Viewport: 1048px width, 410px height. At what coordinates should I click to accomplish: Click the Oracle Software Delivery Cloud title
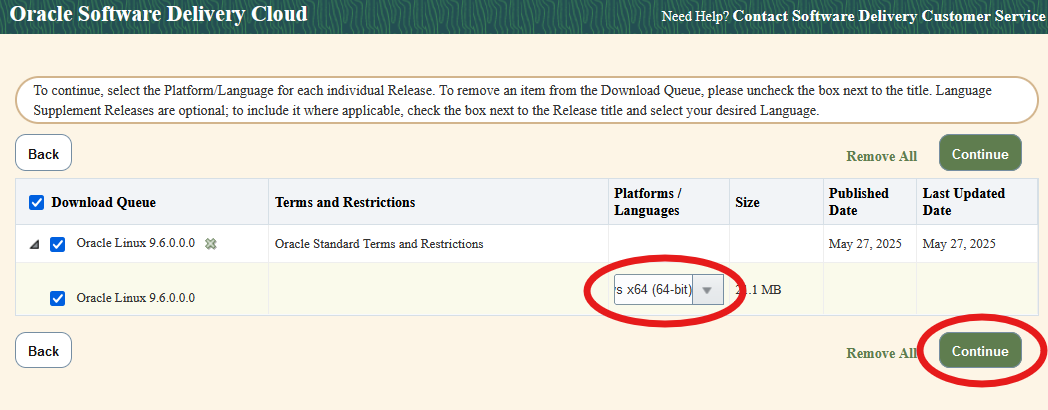(x=159, y=13)
